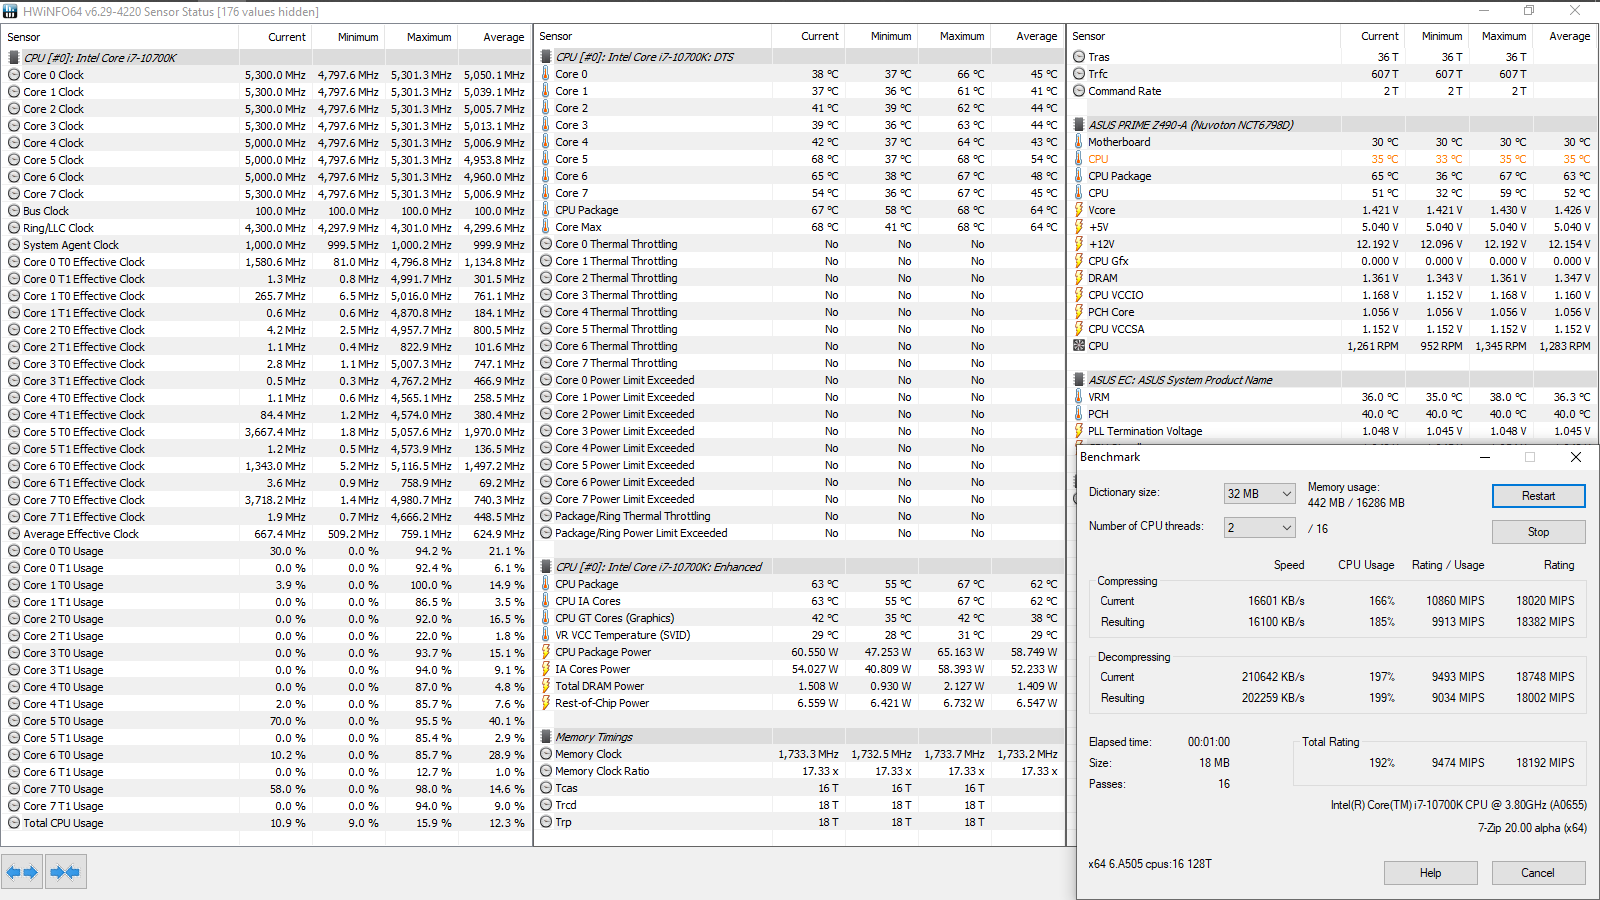1600x900 pixels.
Task: Click the Sensor column header in left panel
Action: click(24, 37)
